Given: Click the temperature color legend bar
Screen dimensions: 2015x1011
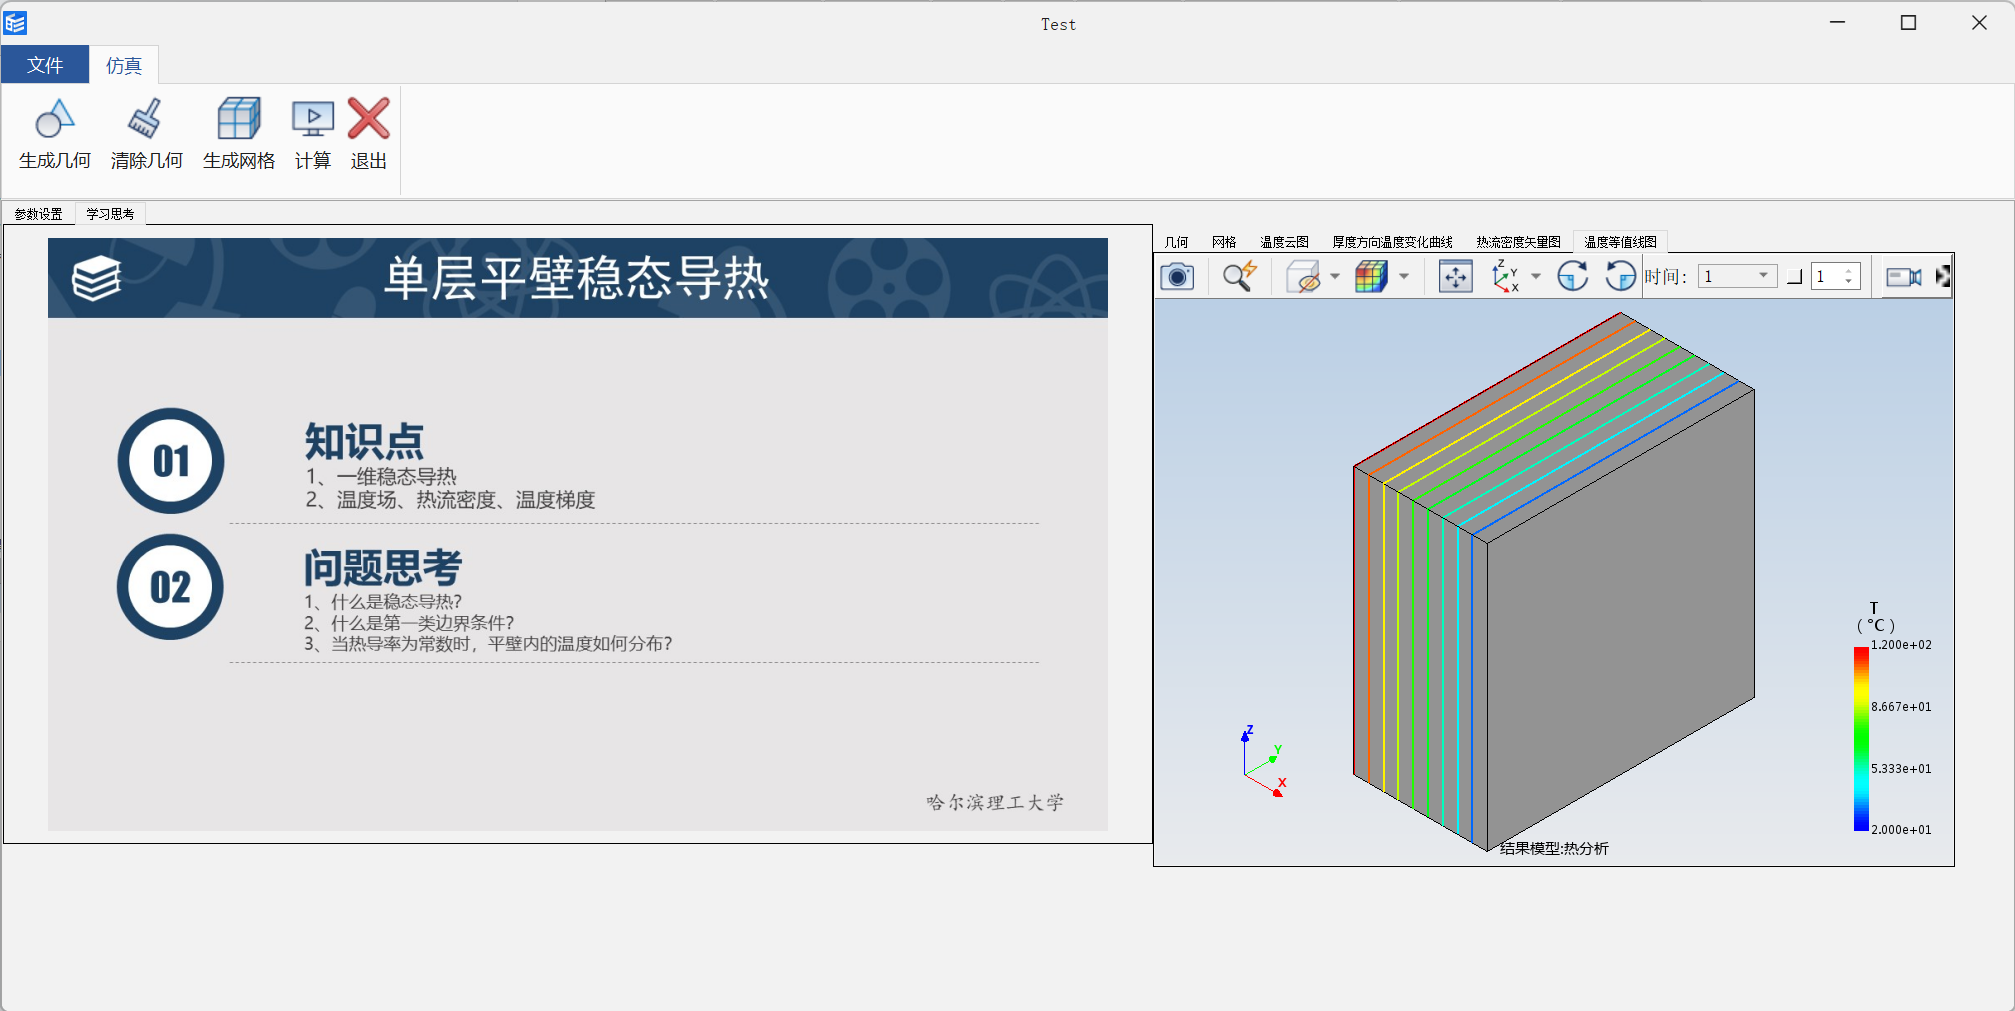Looking at the screenshot, I should click(x=1861, y=738).
